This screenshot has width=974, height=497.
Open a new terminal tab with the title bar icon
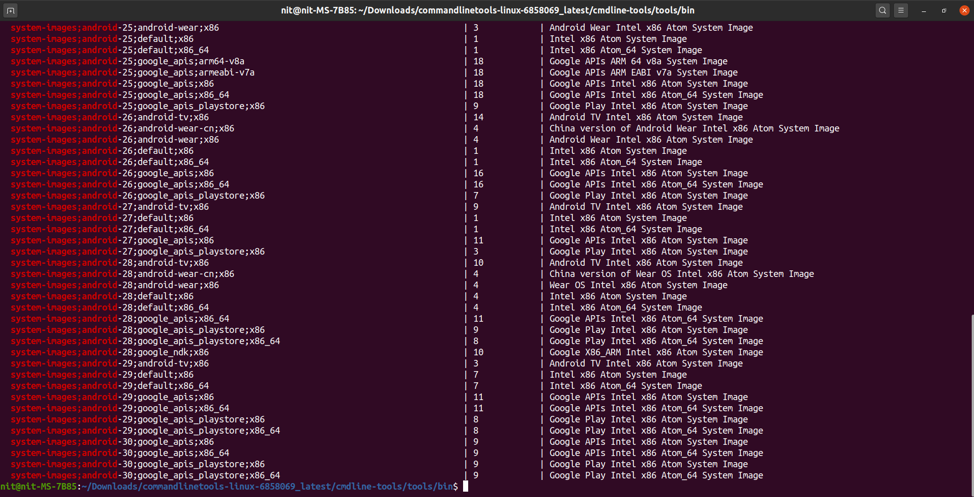click(x=11, y=10)
